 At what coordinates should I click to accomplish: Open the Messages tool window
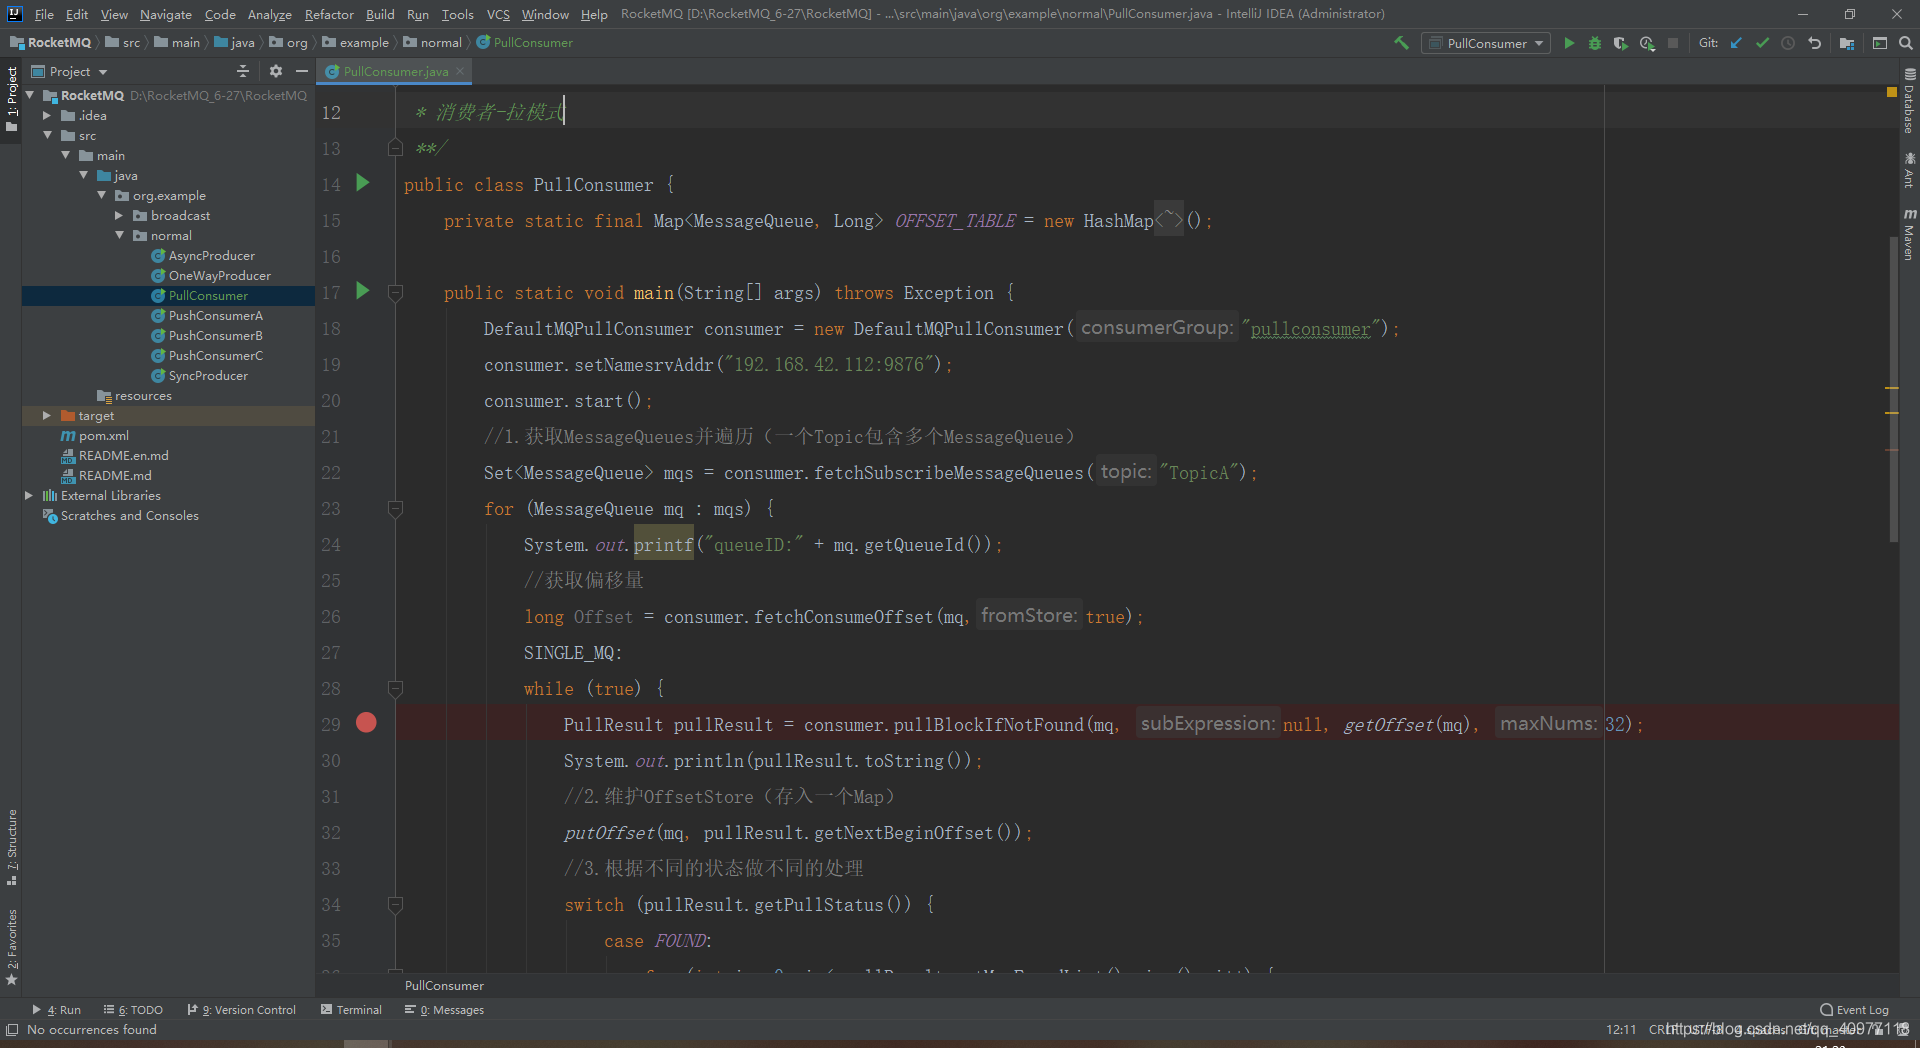pos(444,1010)
